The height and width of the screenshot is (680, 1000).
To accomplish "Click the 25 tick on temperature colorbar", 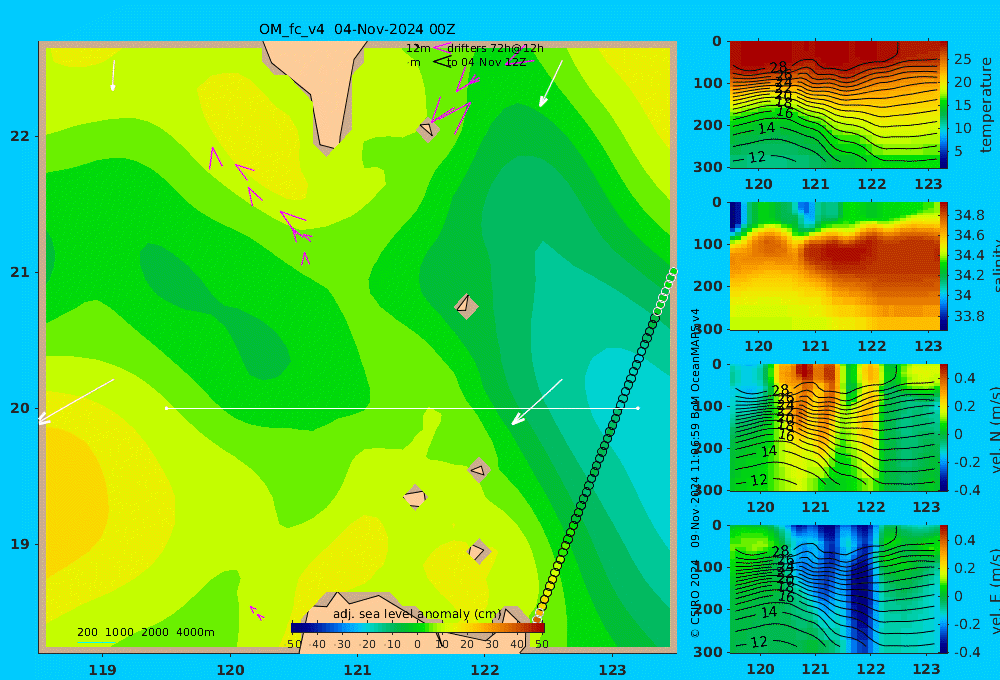I will [963, 59].
